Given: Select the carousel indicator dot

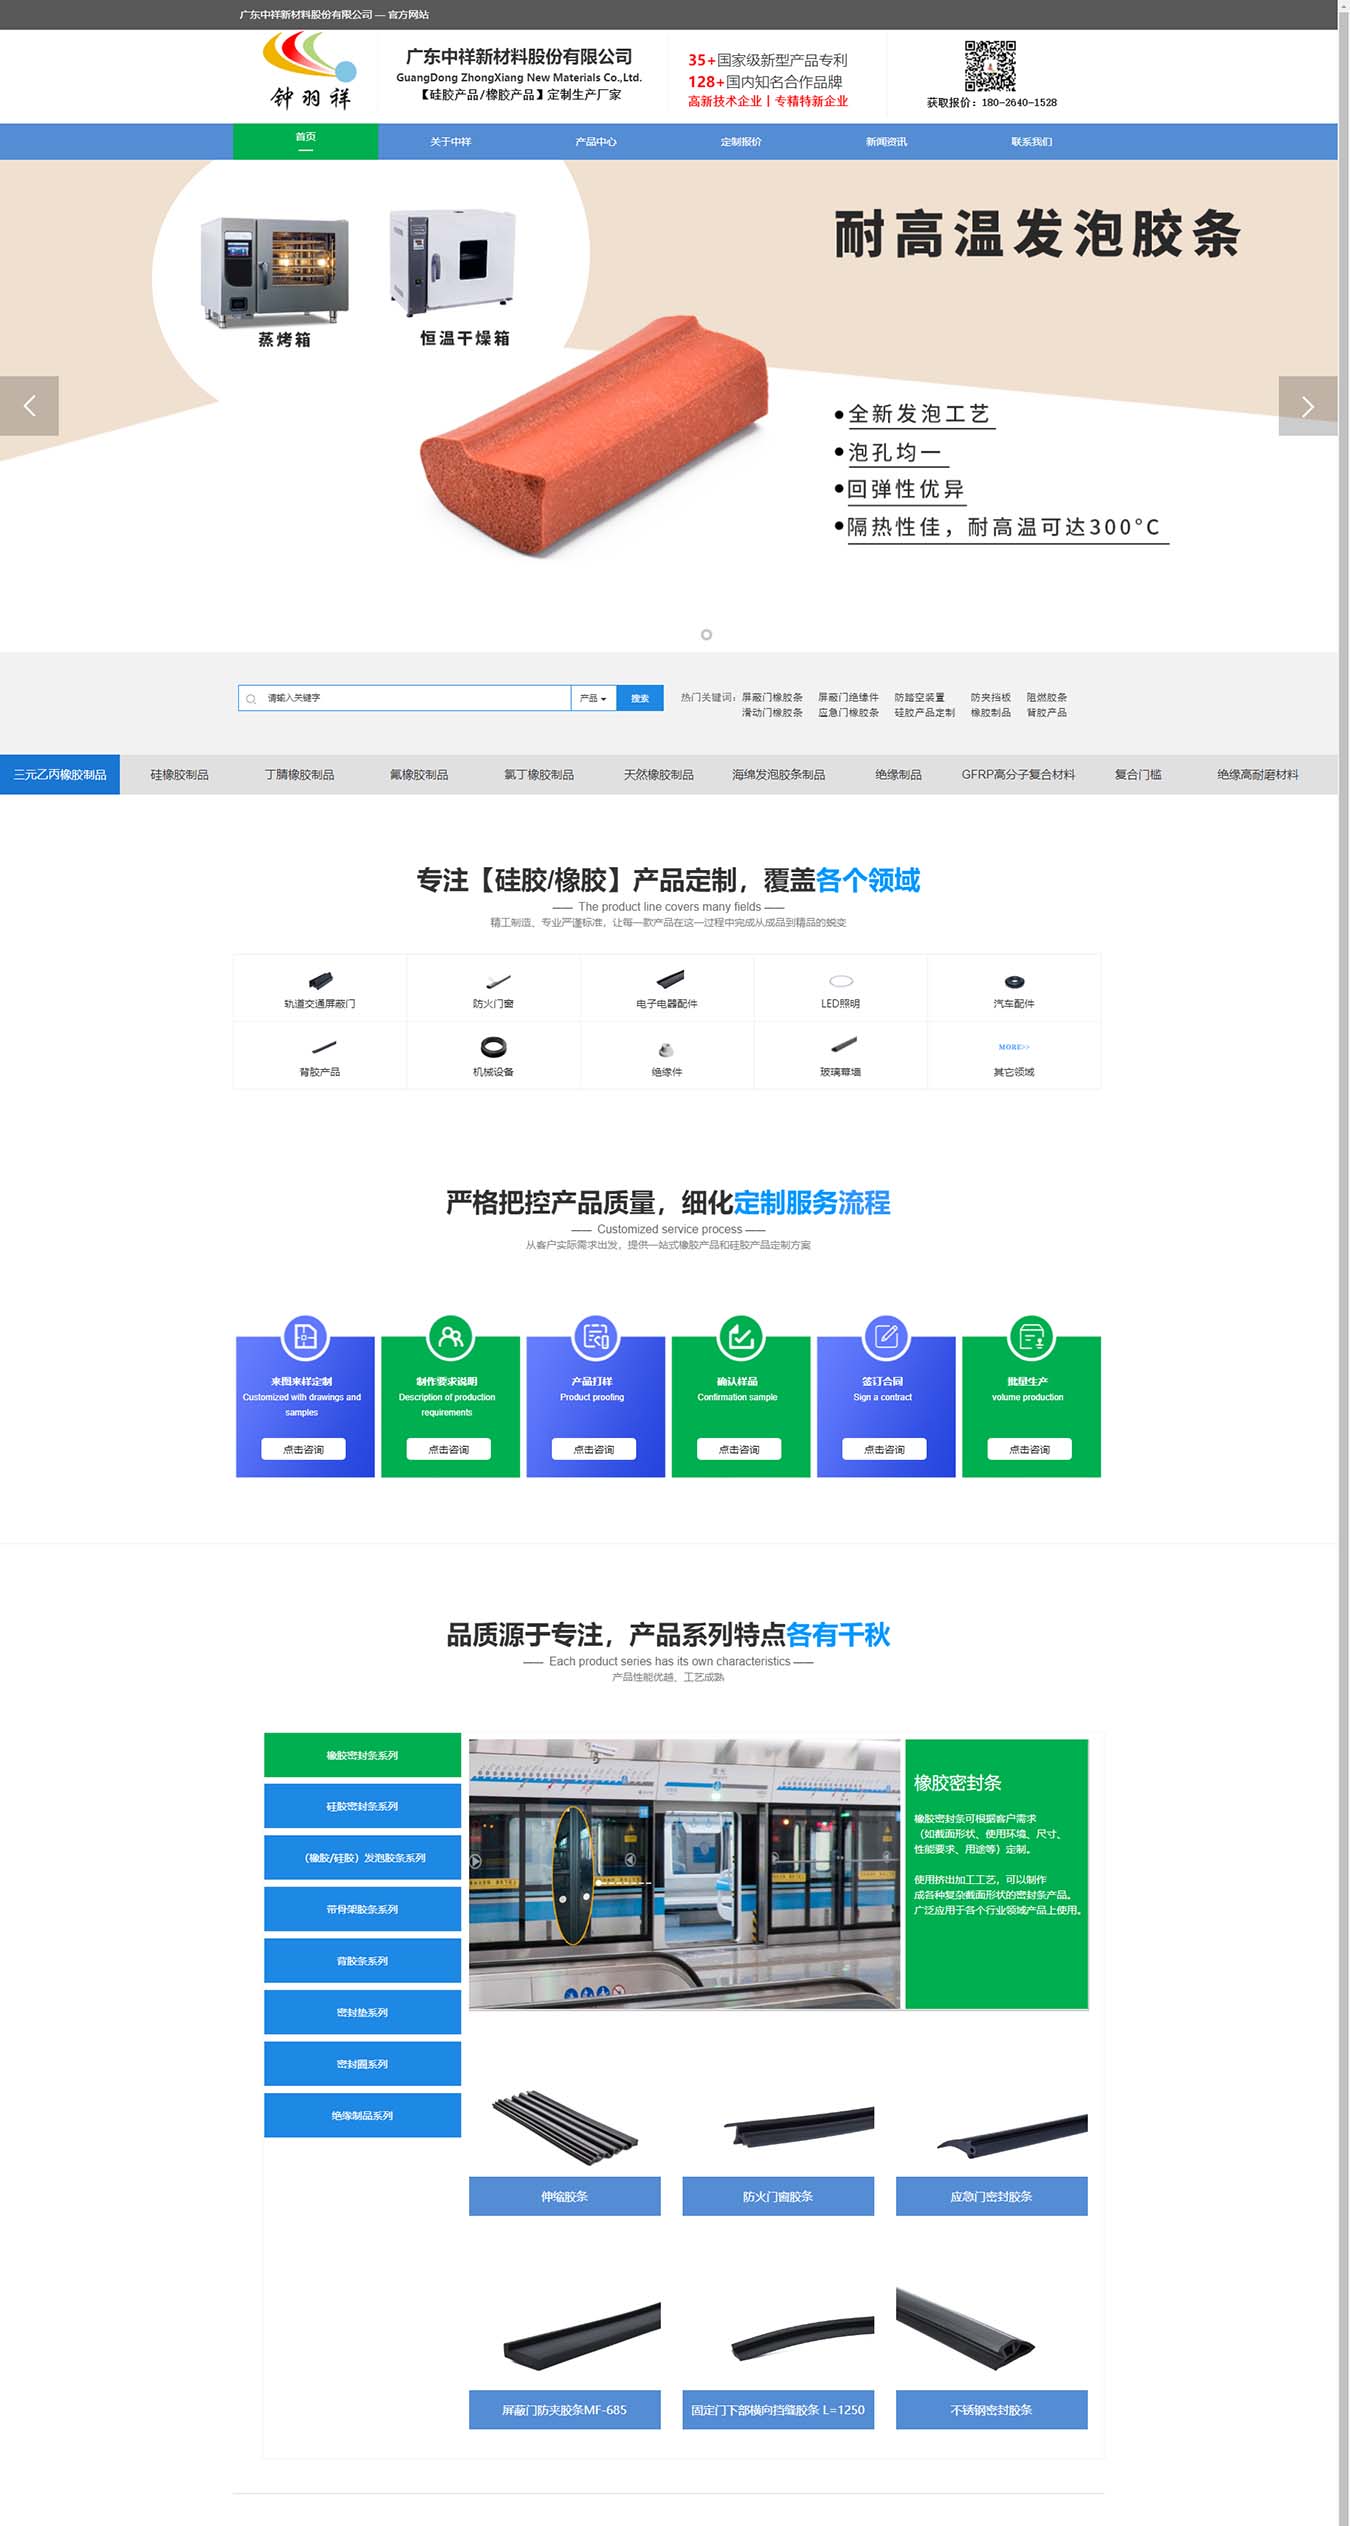Looking at the screenshot, I should tap(706, 635).
